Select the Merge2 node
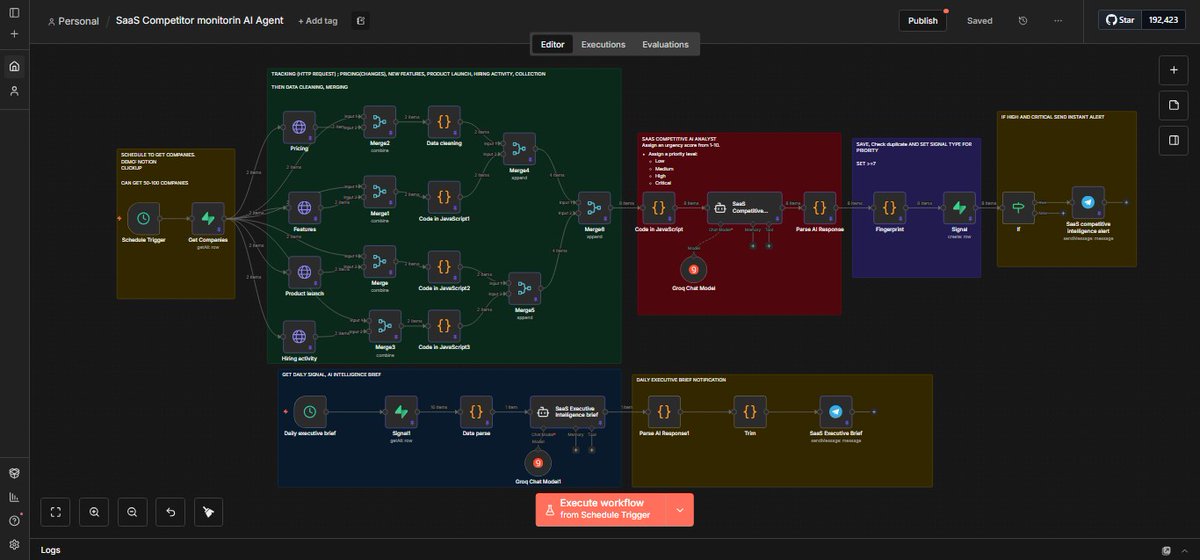This screenshot has height=560, width=1200. (x=379, y=121)
